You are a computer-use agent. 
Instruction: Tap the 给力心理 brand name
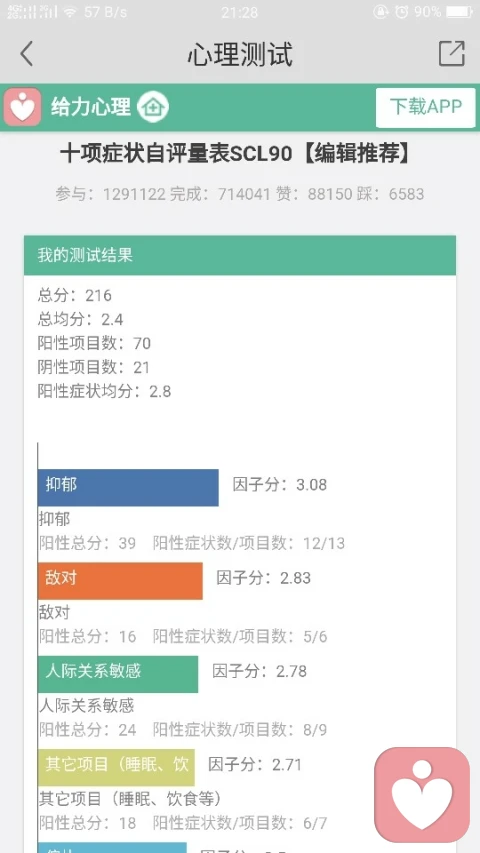pyautogui.click(x=91, y=107)
